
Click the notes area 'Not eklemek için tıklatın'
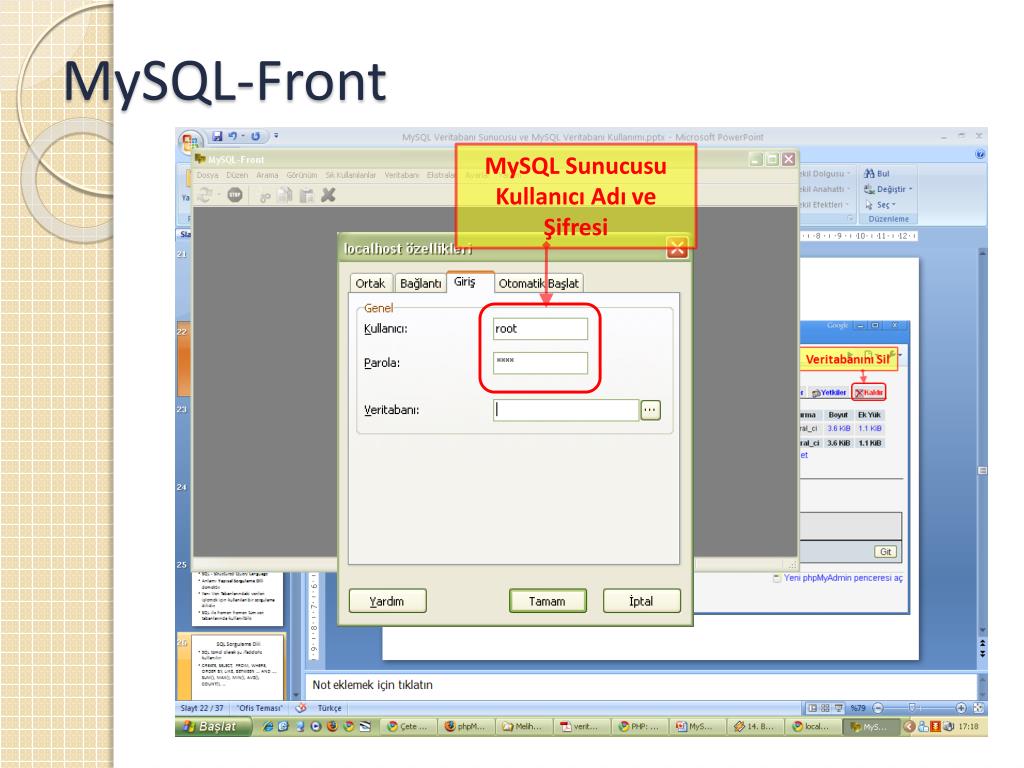(x=640, y=685)
